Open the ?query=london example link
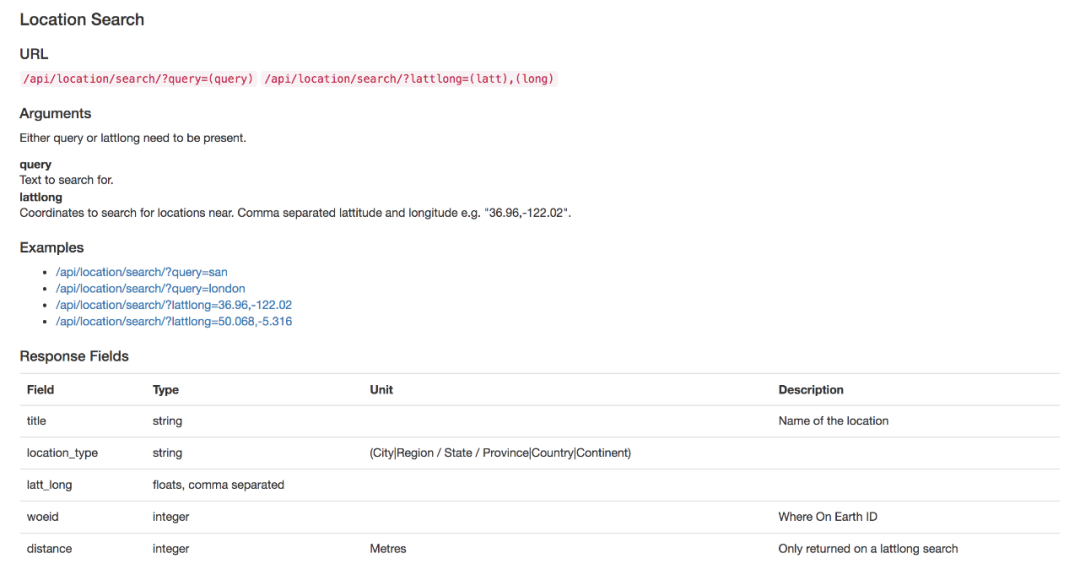This screenshot has height=575, width=1080. point(150,289)
